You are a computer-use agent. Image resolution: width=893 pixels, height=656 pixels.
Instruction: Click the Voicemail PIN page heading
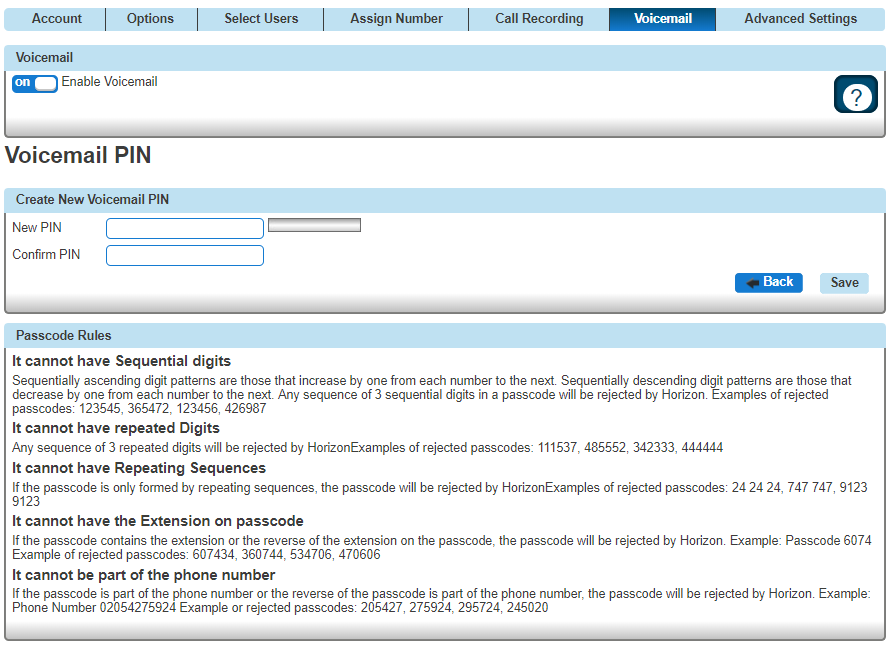(78, 155)
